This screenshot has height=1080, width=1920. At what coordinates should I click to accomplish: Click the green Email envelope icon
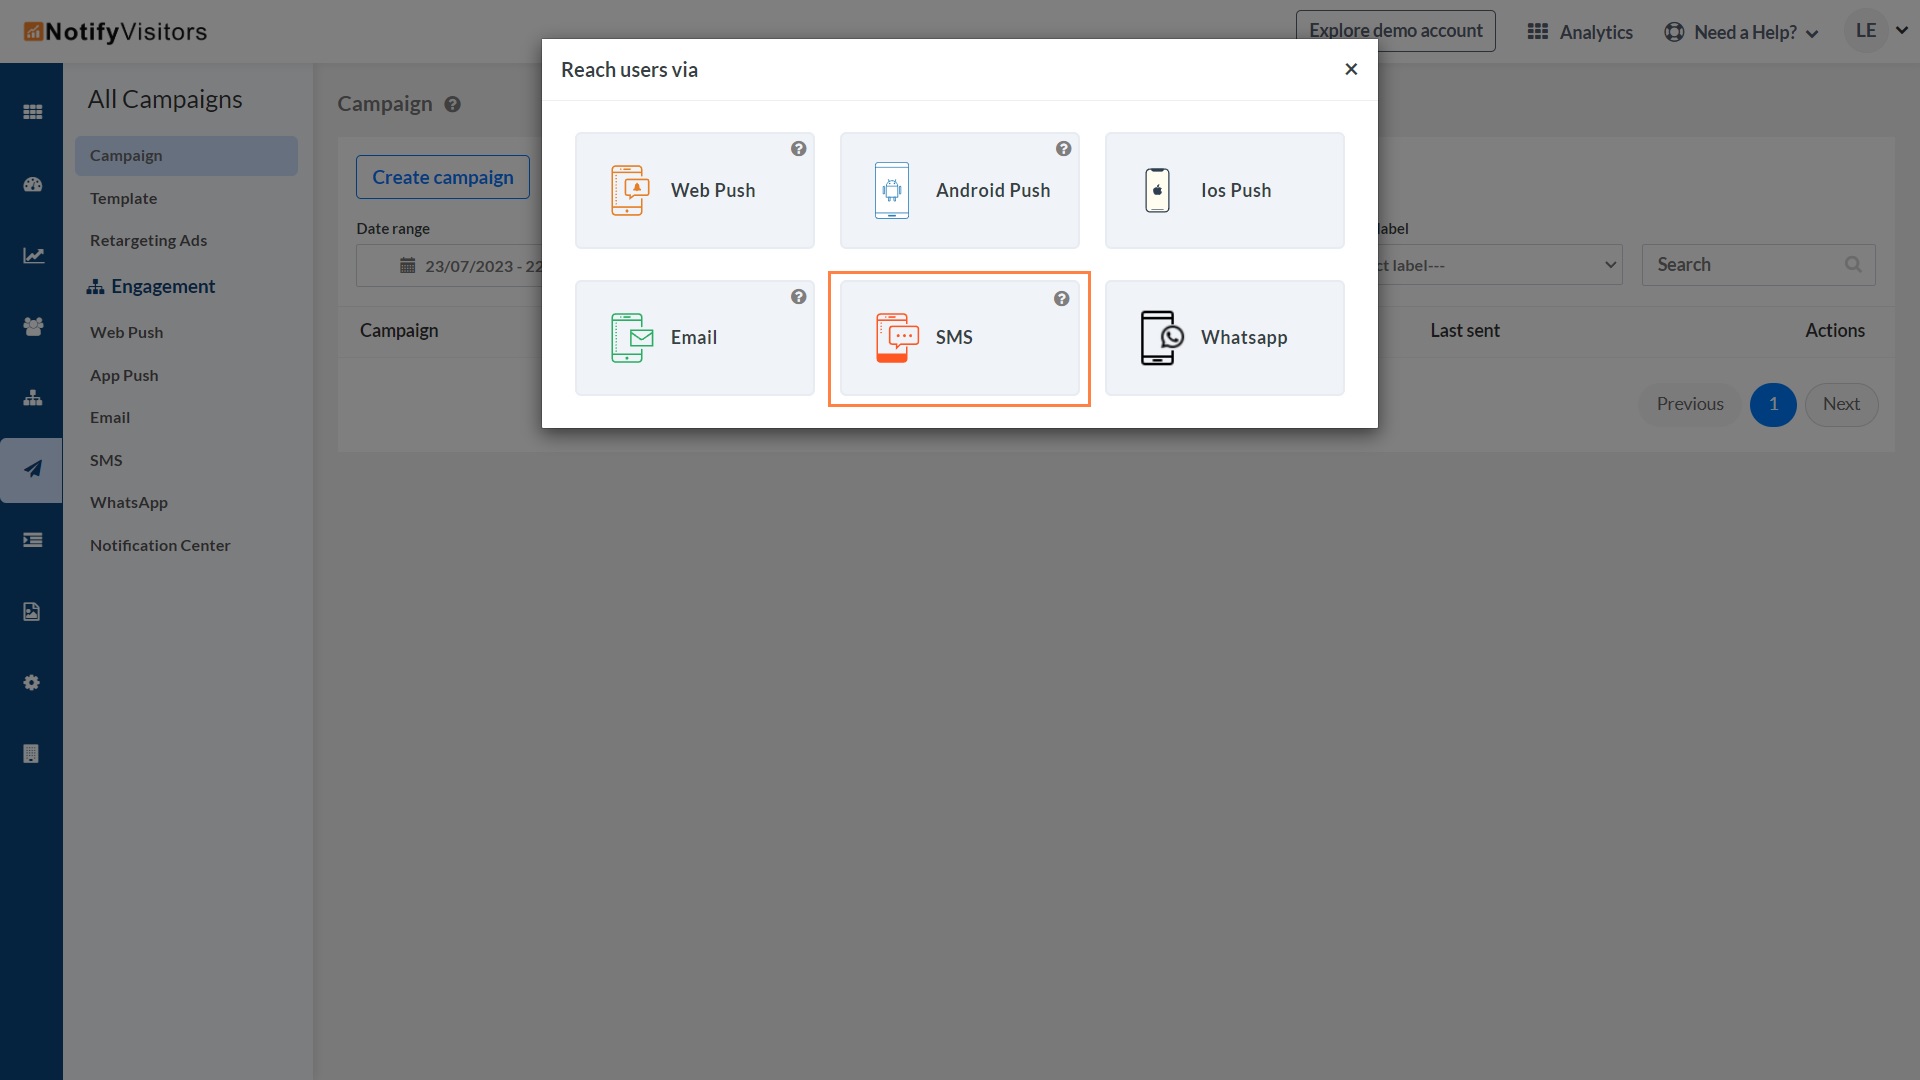click(631, 338)
